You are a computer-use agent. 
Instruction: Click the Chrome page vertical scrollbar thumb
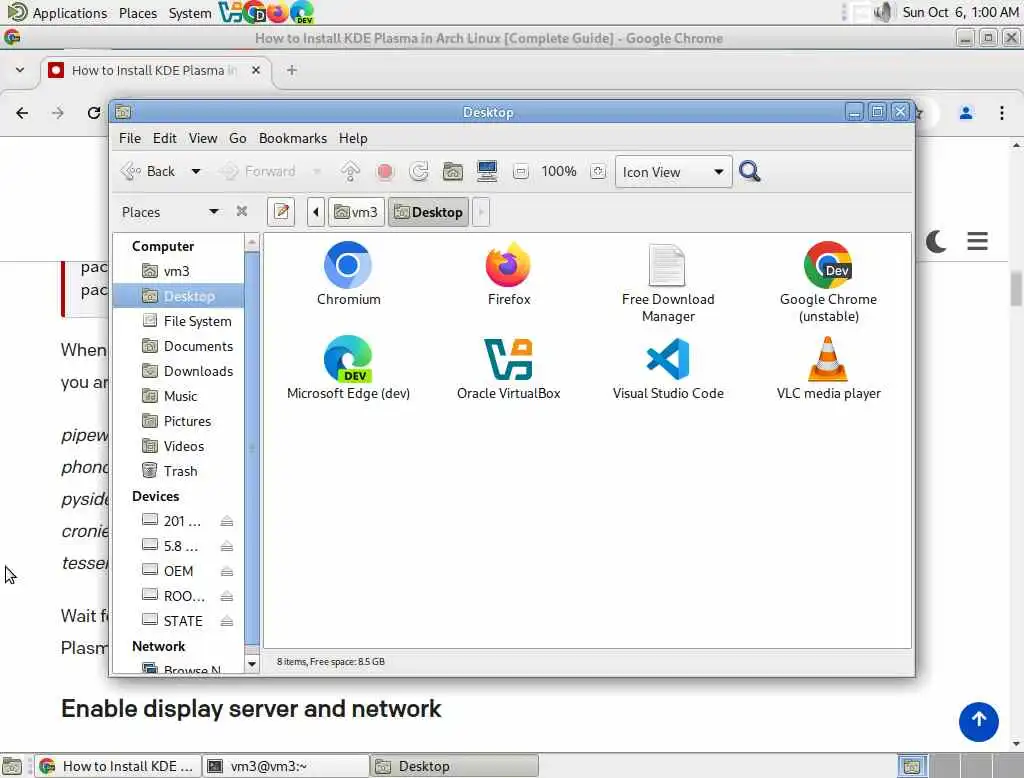click(x=1016, y=288)
